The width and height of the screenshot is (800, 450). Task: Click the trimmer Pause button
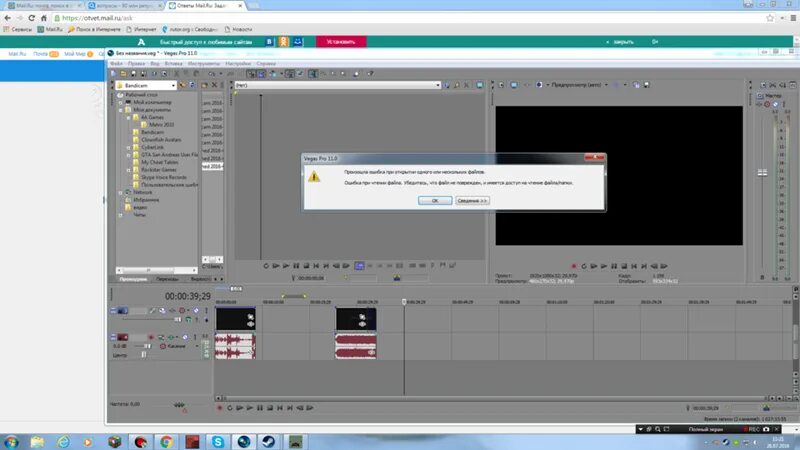[296, 266]
